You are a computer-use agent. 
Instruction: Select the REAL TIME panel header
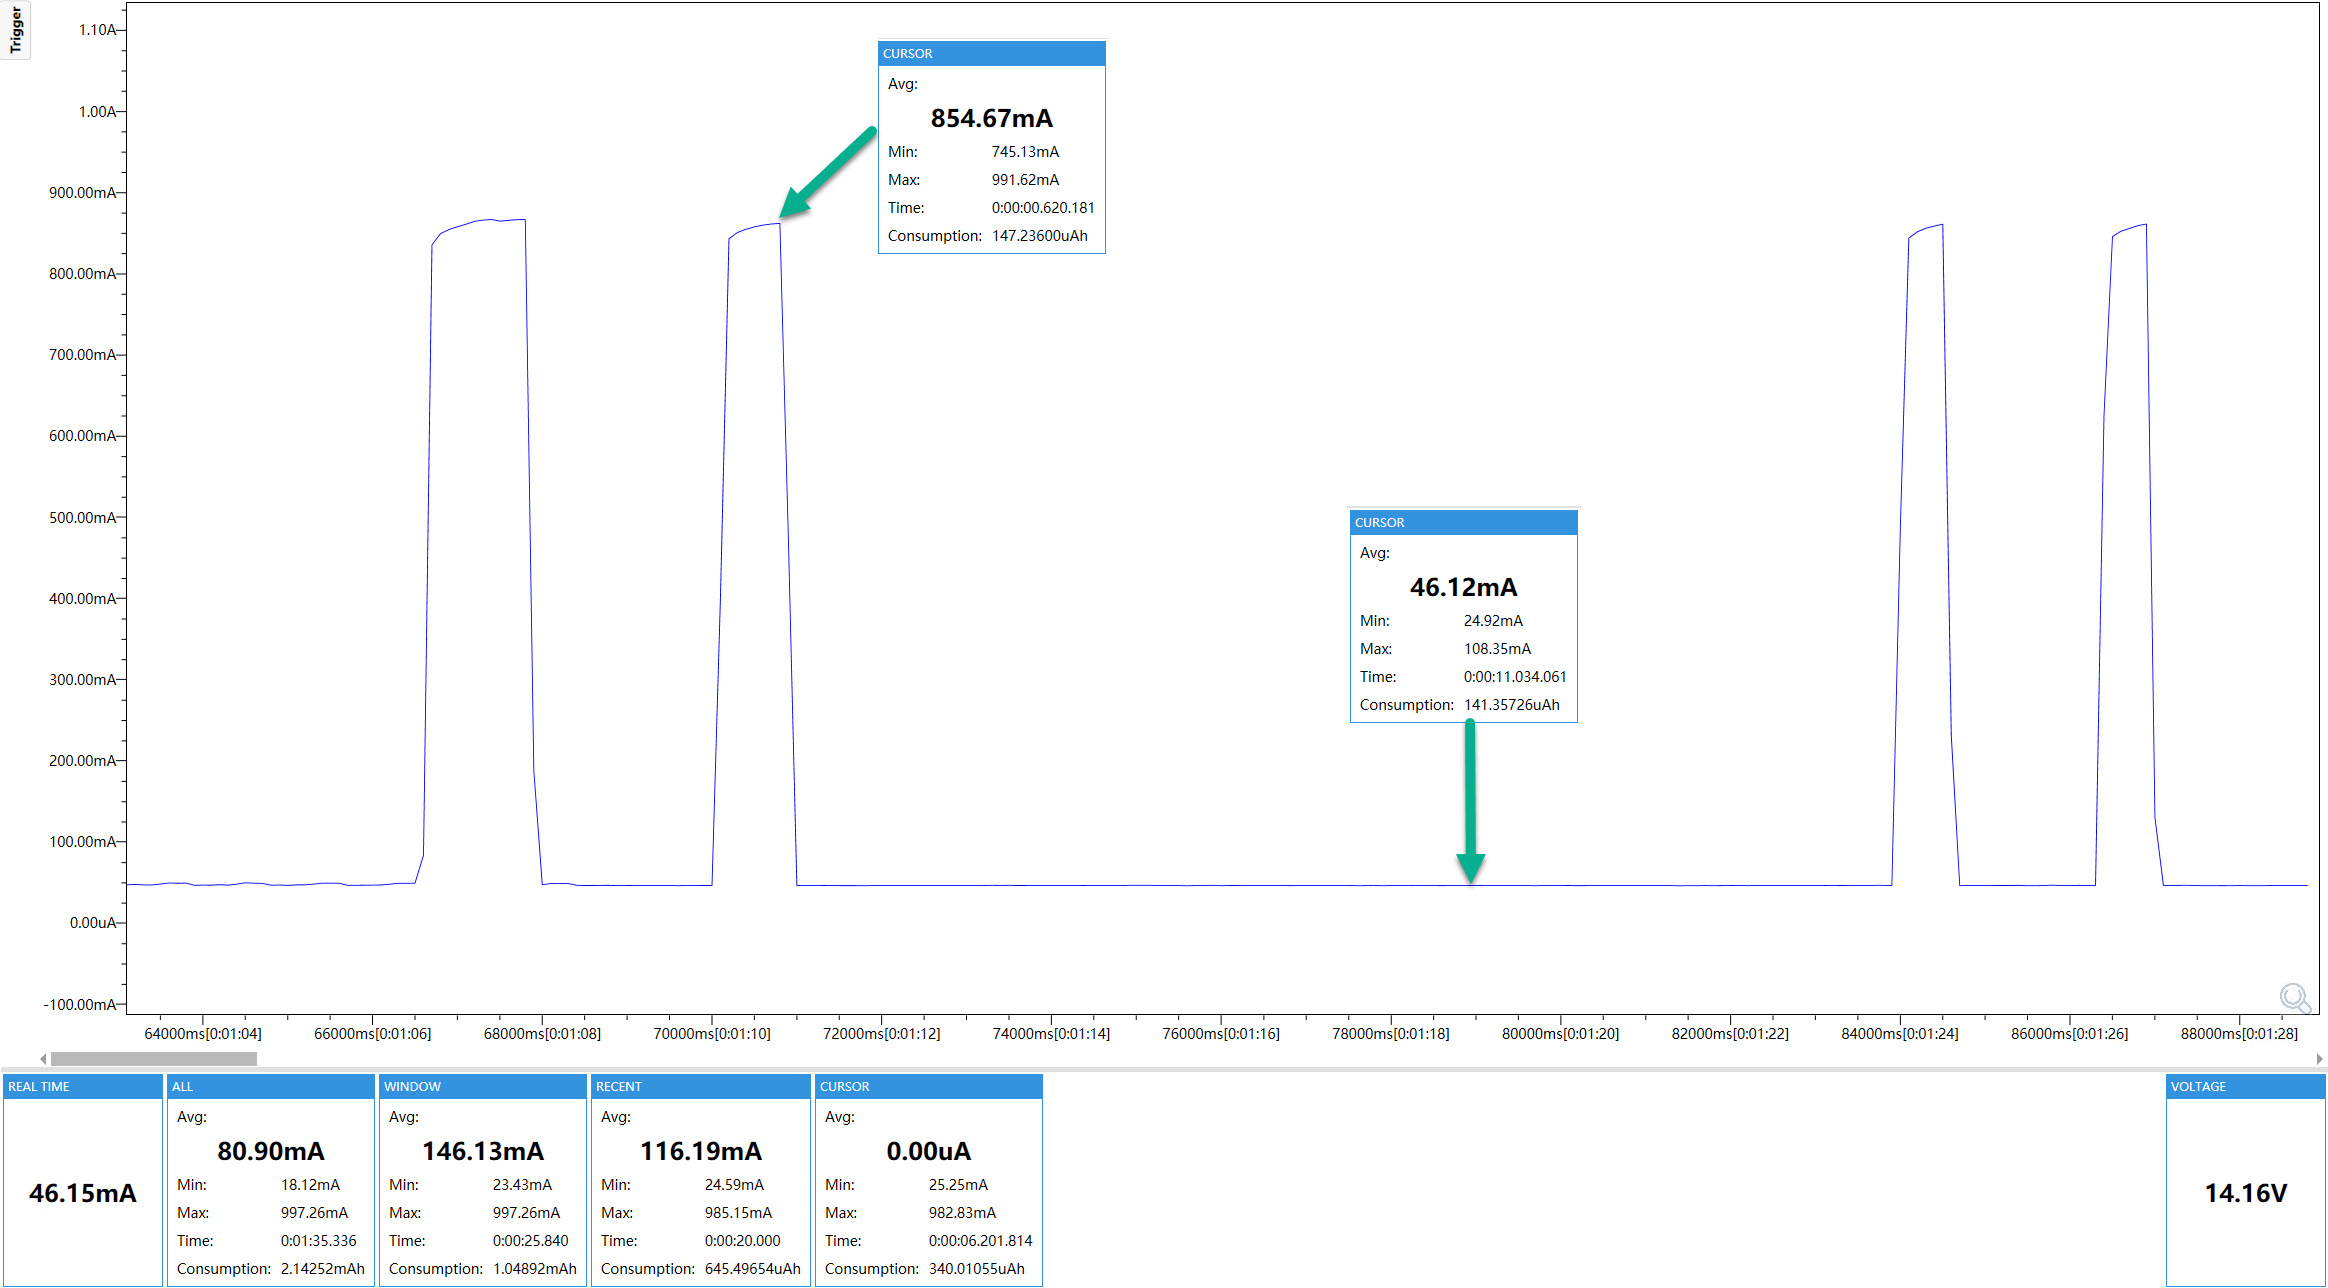pos(82,1087)
